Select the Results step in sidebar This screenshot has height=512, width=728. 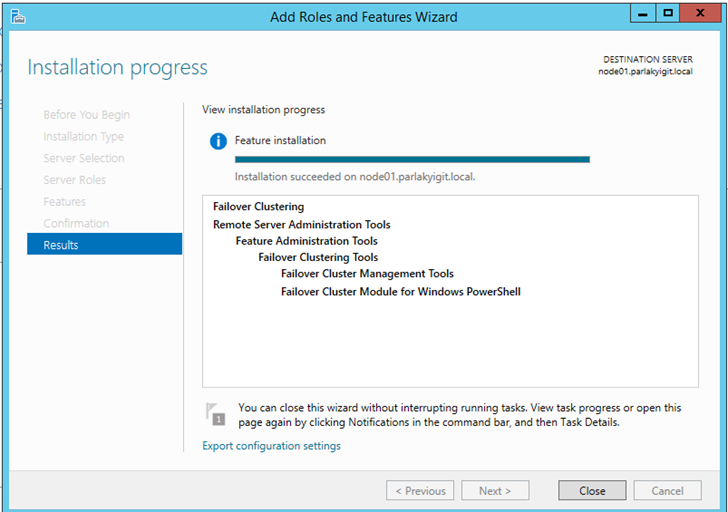point(104,245)
